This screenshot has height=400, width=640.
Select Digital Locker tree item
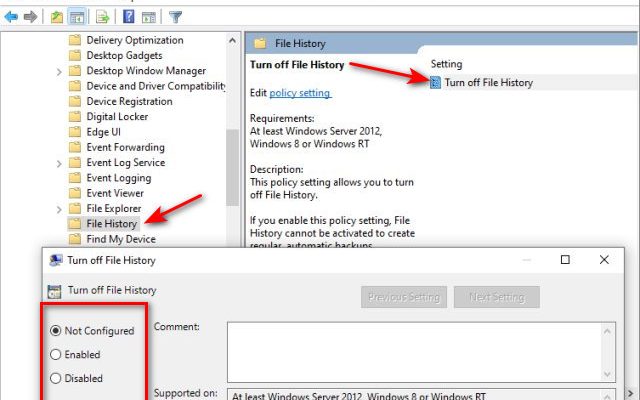click(117, 116)
